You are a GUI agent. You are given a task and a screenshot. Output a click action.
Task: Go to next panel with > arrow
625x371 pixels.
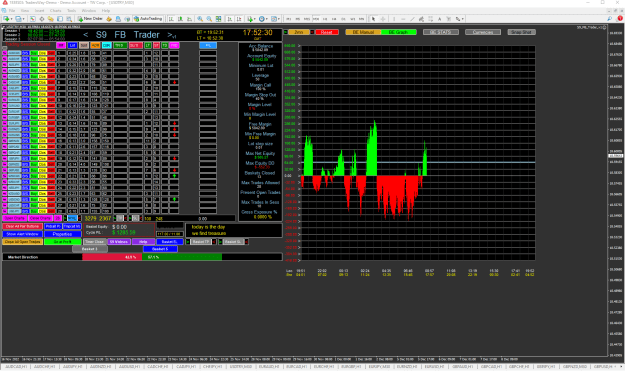point(170,35)
